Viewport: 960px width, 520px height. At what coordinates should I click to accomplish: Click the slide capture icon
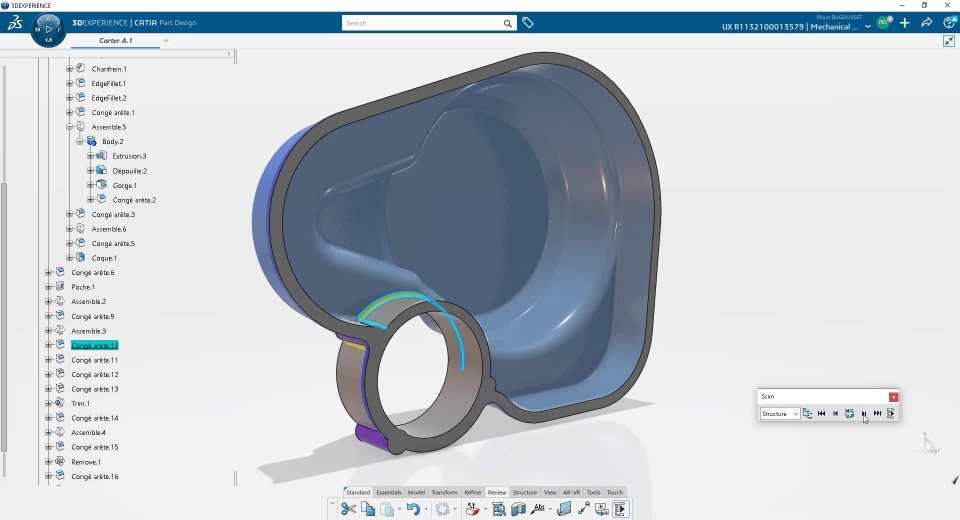coord(601,508)
